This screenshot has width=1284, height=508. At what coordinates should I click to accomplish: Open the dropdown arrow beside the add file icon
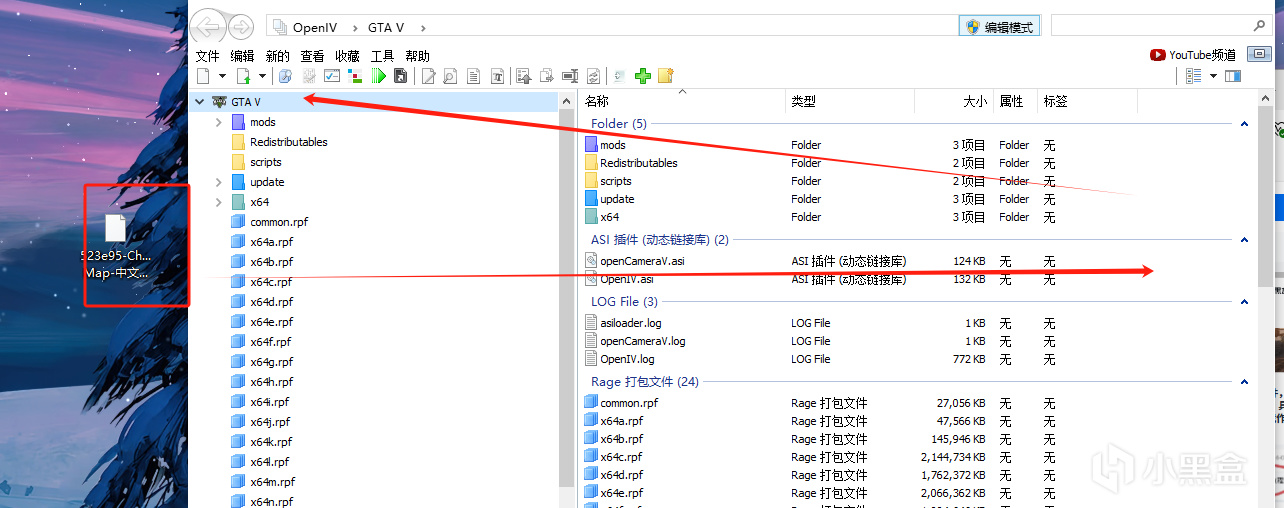coord(262,76)
